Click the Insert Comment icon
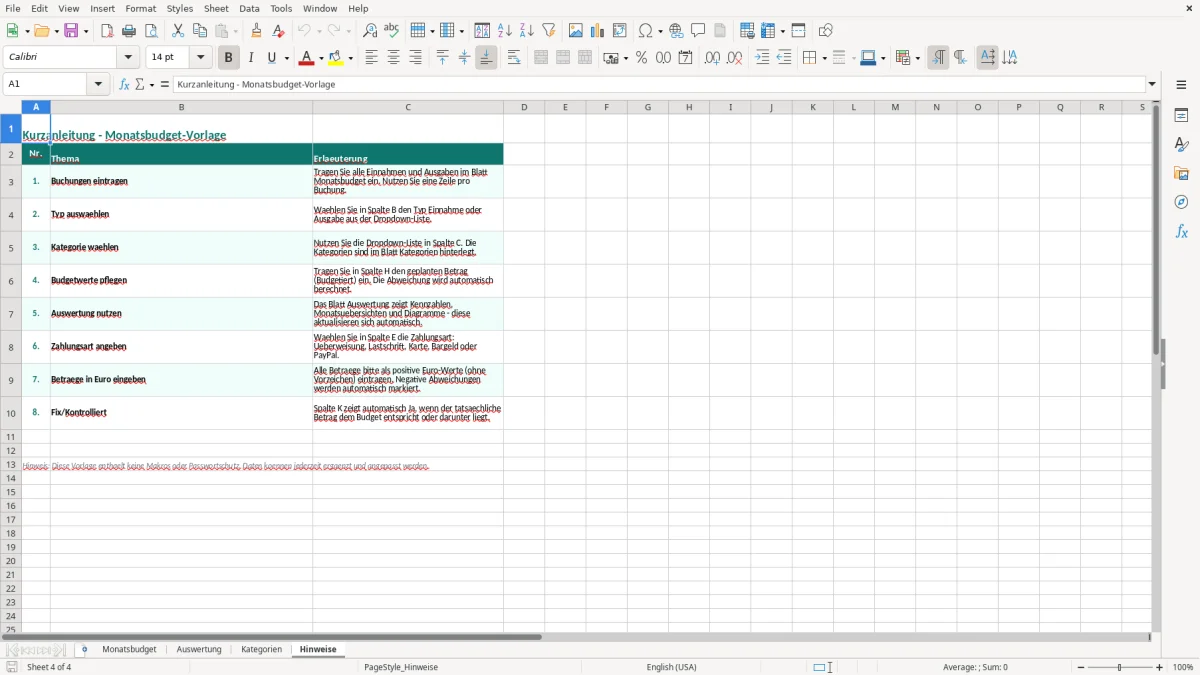Image resolution: width=1200 pixels, height=675 pixels. [x=698, y=31]
